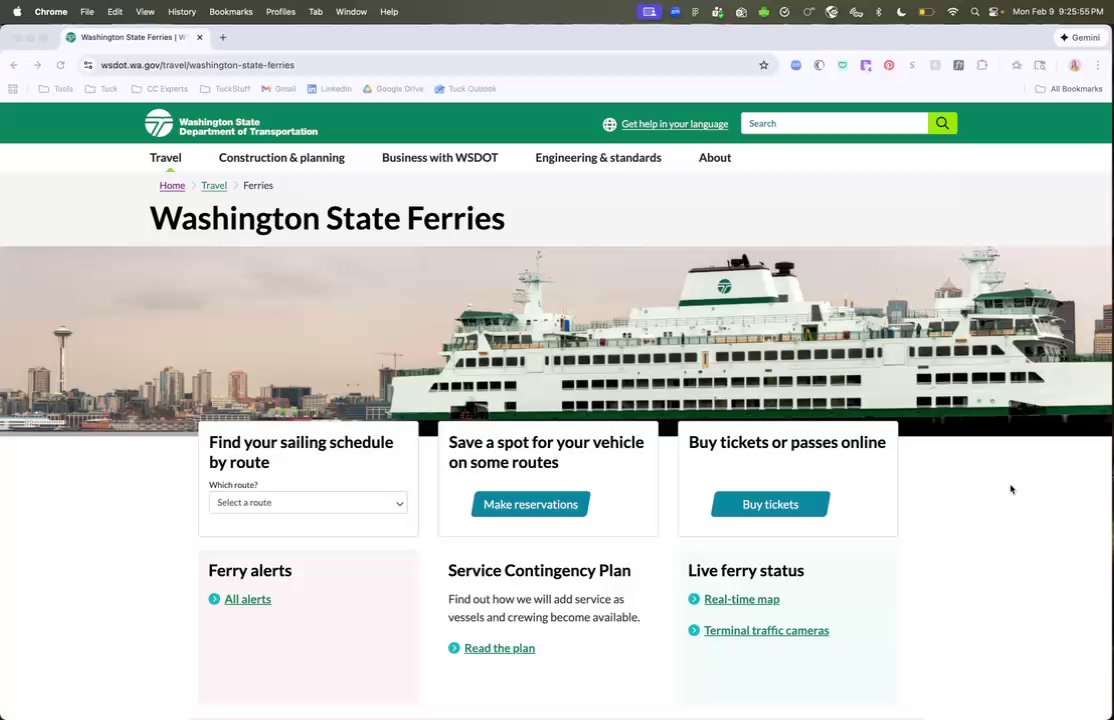Click the browser address bar URL
This screenshot has height=720, width=1114.
(x=198, y=65)
